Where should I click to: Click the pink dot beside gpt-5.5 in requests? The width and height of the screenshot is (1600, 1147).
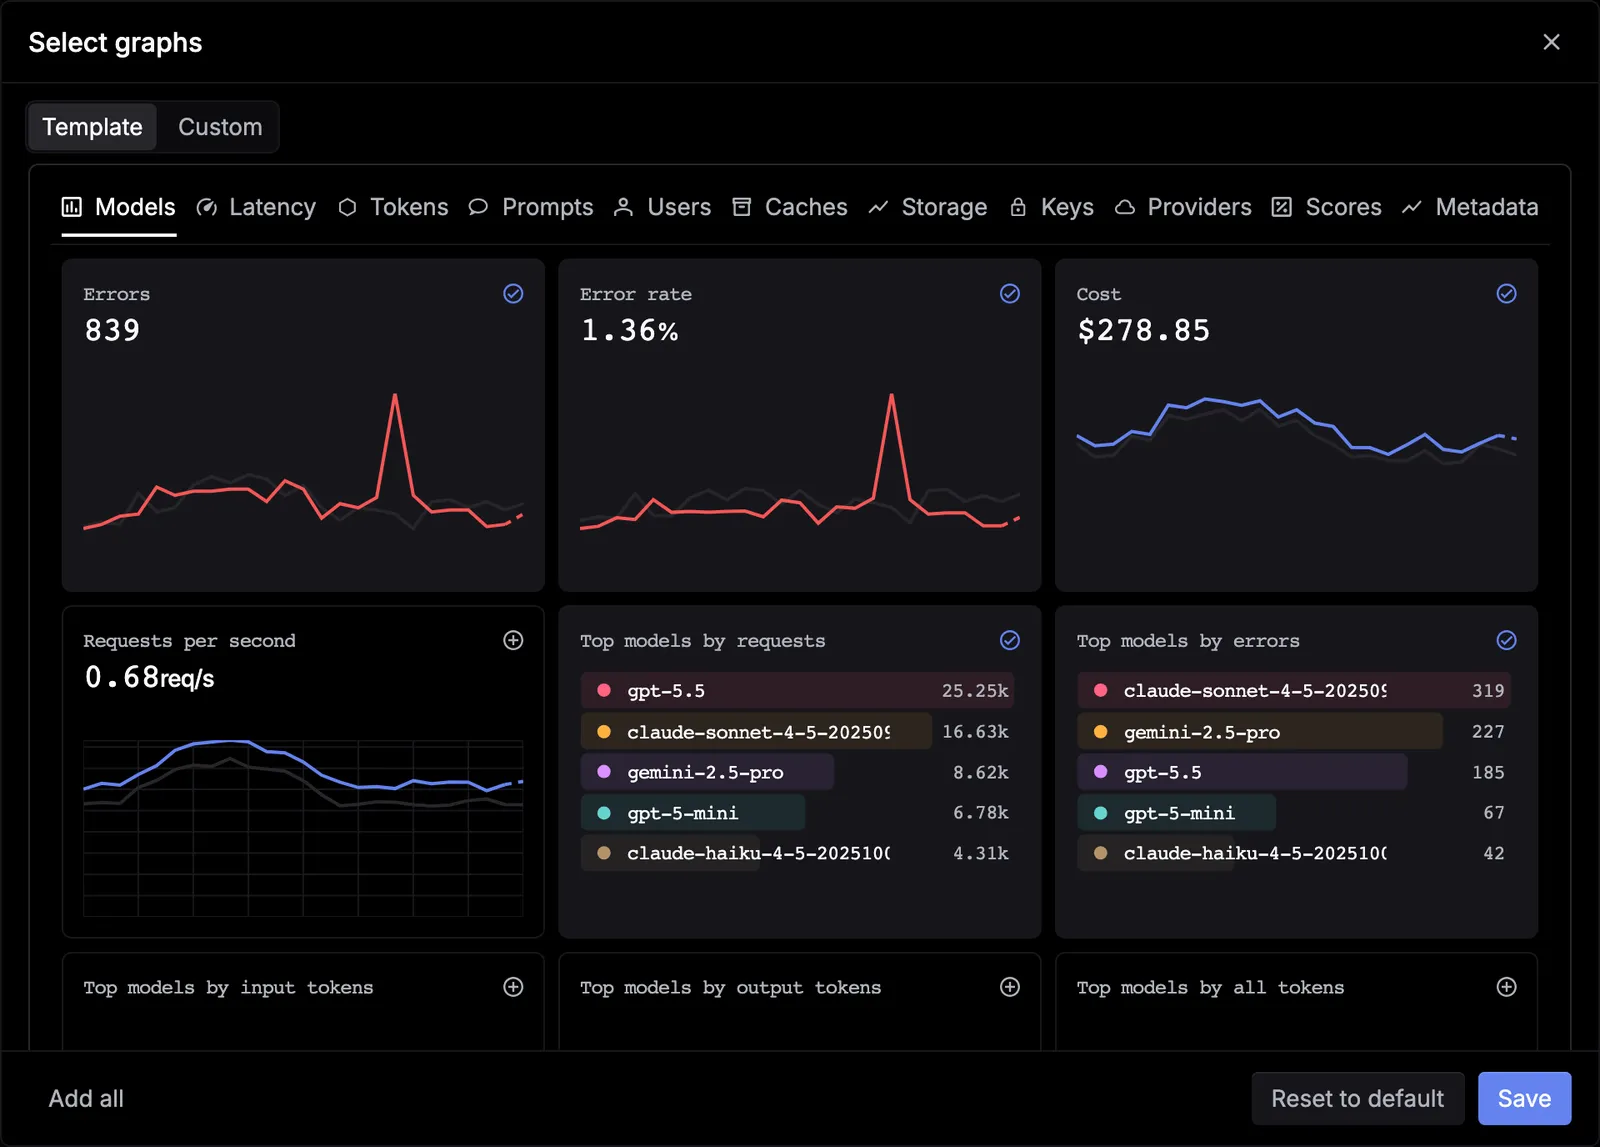[x=604, y=691]
